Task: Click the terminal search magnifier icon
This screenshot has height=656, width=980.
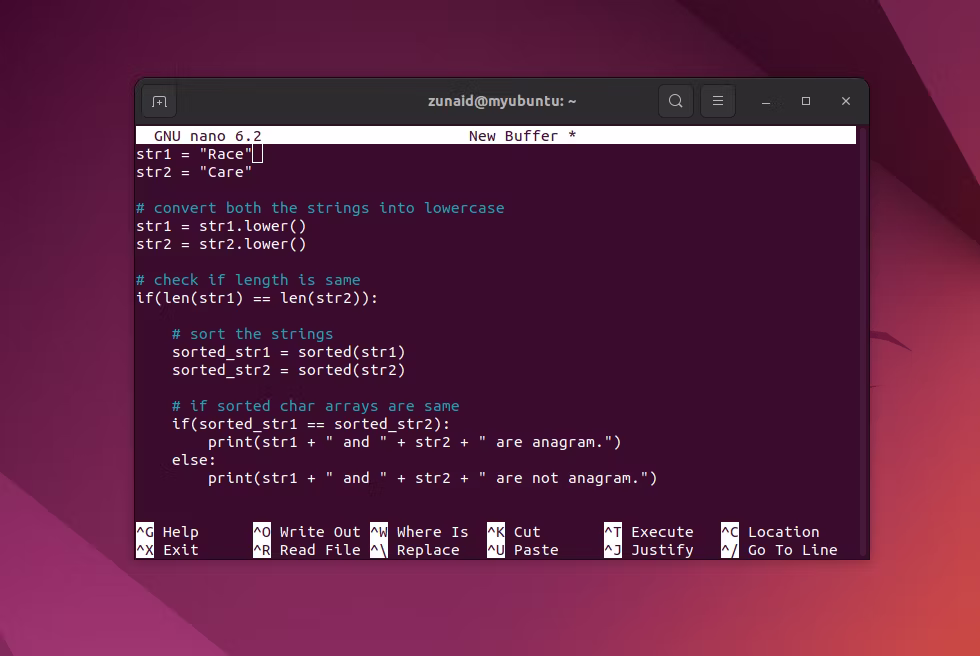Action: [x=676, y=101]
